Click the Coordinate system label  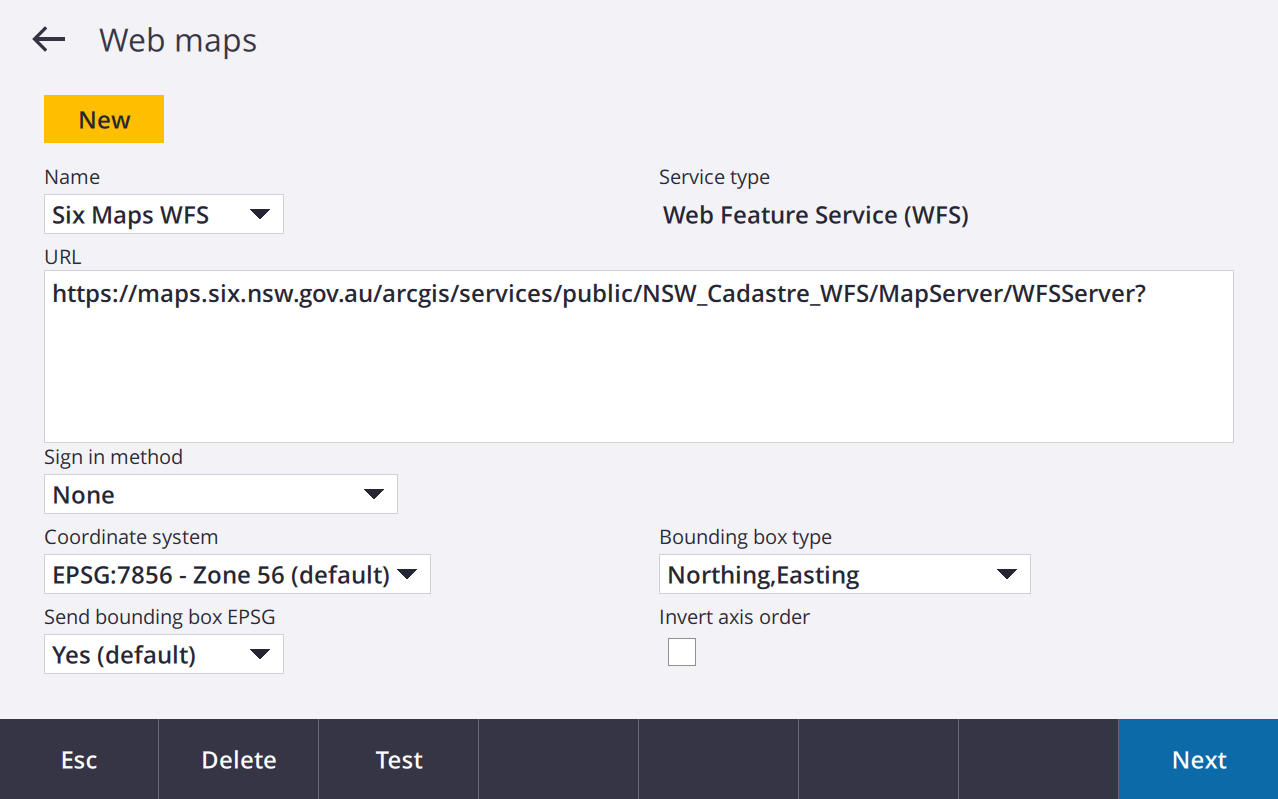tap(131, 537)
